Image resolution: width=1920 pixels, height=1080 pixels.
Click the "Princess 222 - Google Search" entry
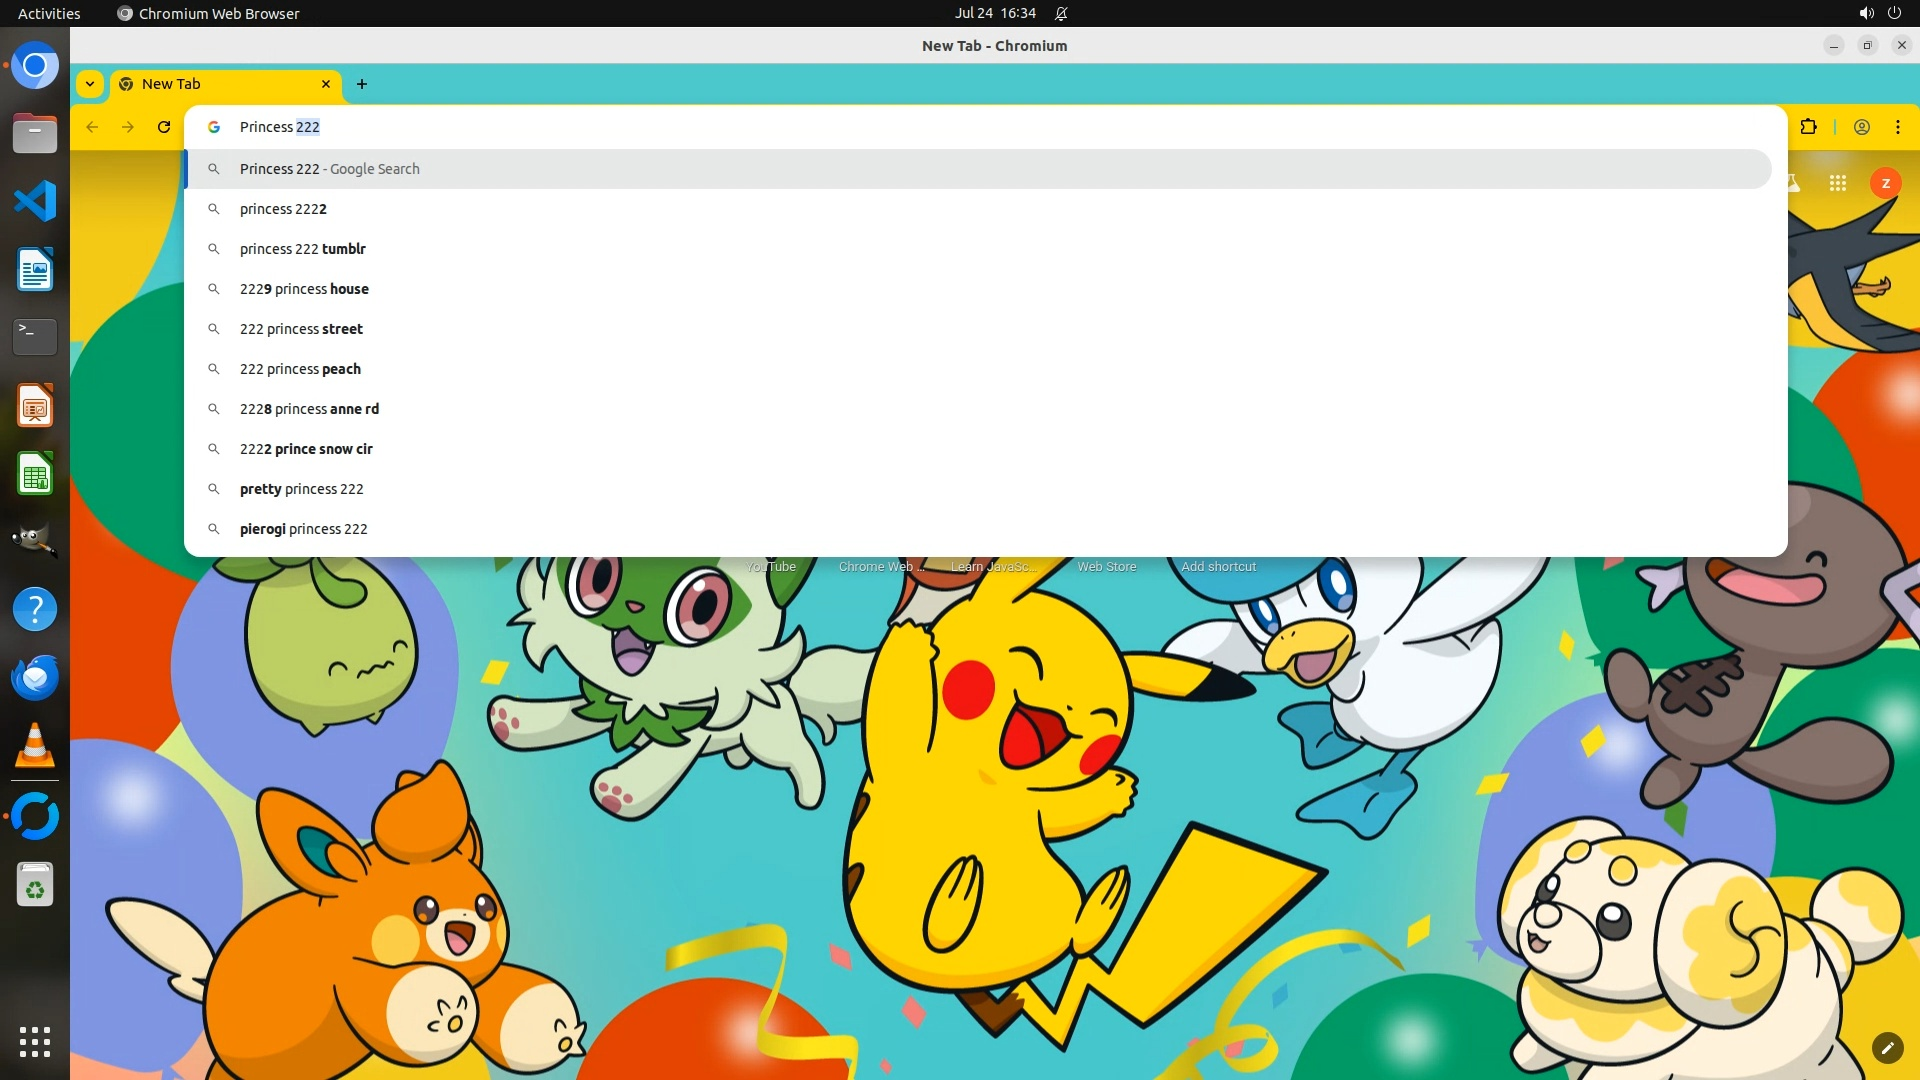coord(330,169)
